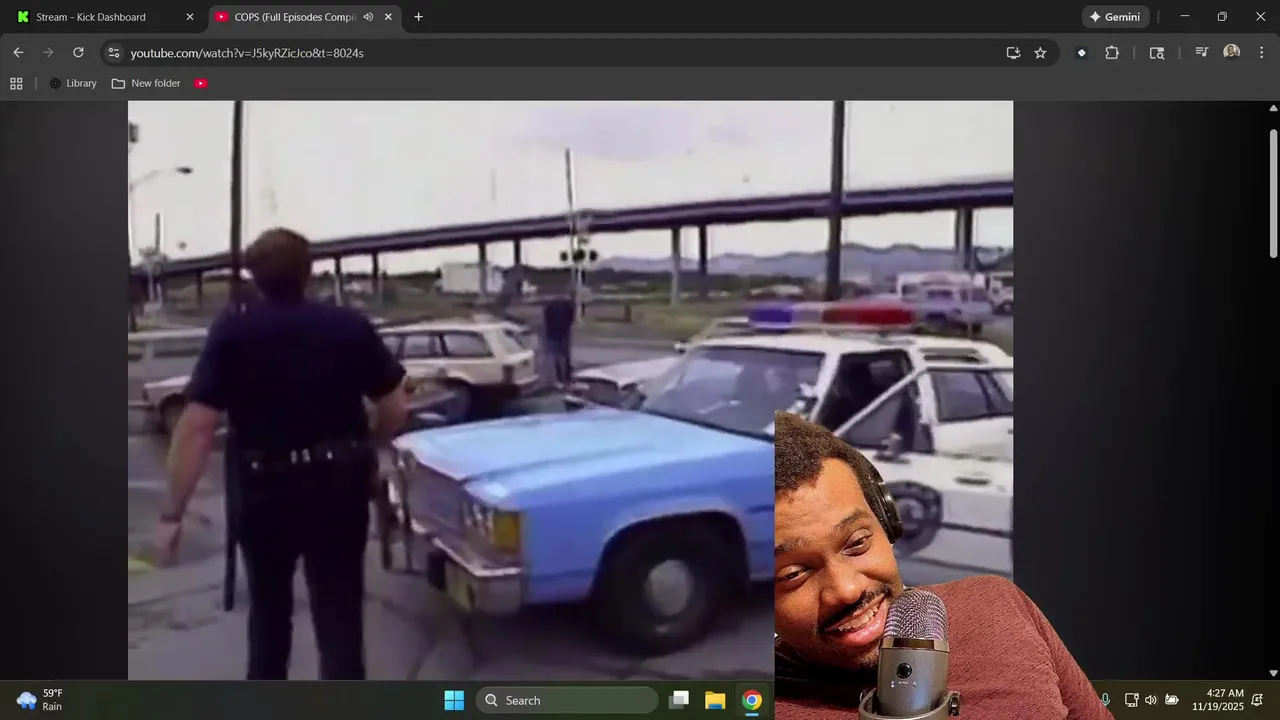The width and height of the screenshot is (1280, 720).
Task: Open the volume tray icon
Action: pos(1151,700)
